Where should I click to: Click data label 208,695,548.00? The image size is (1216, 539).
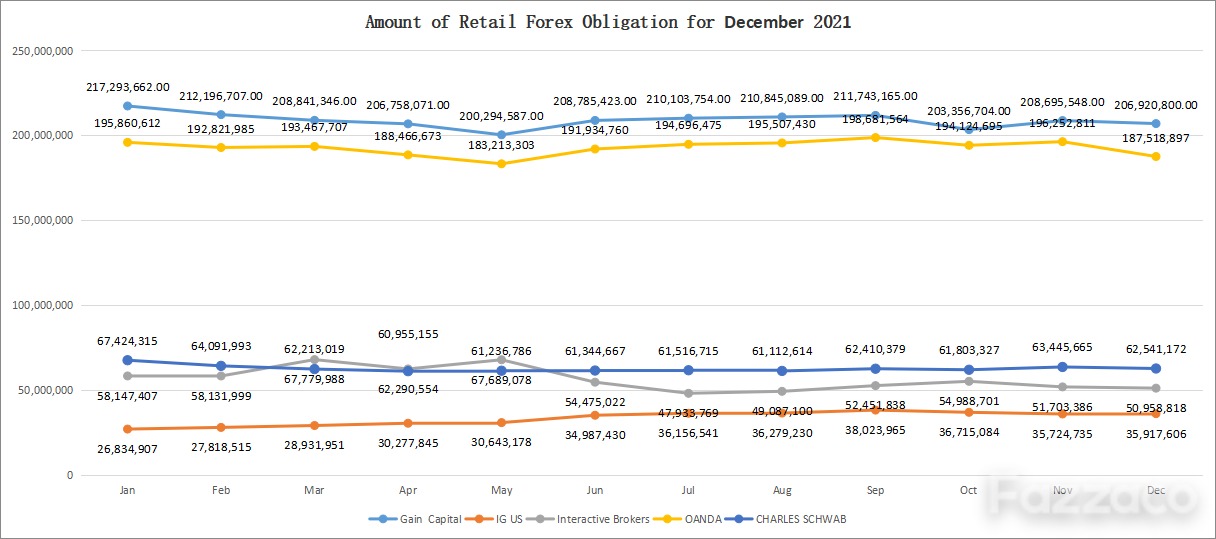(1063, 102)
